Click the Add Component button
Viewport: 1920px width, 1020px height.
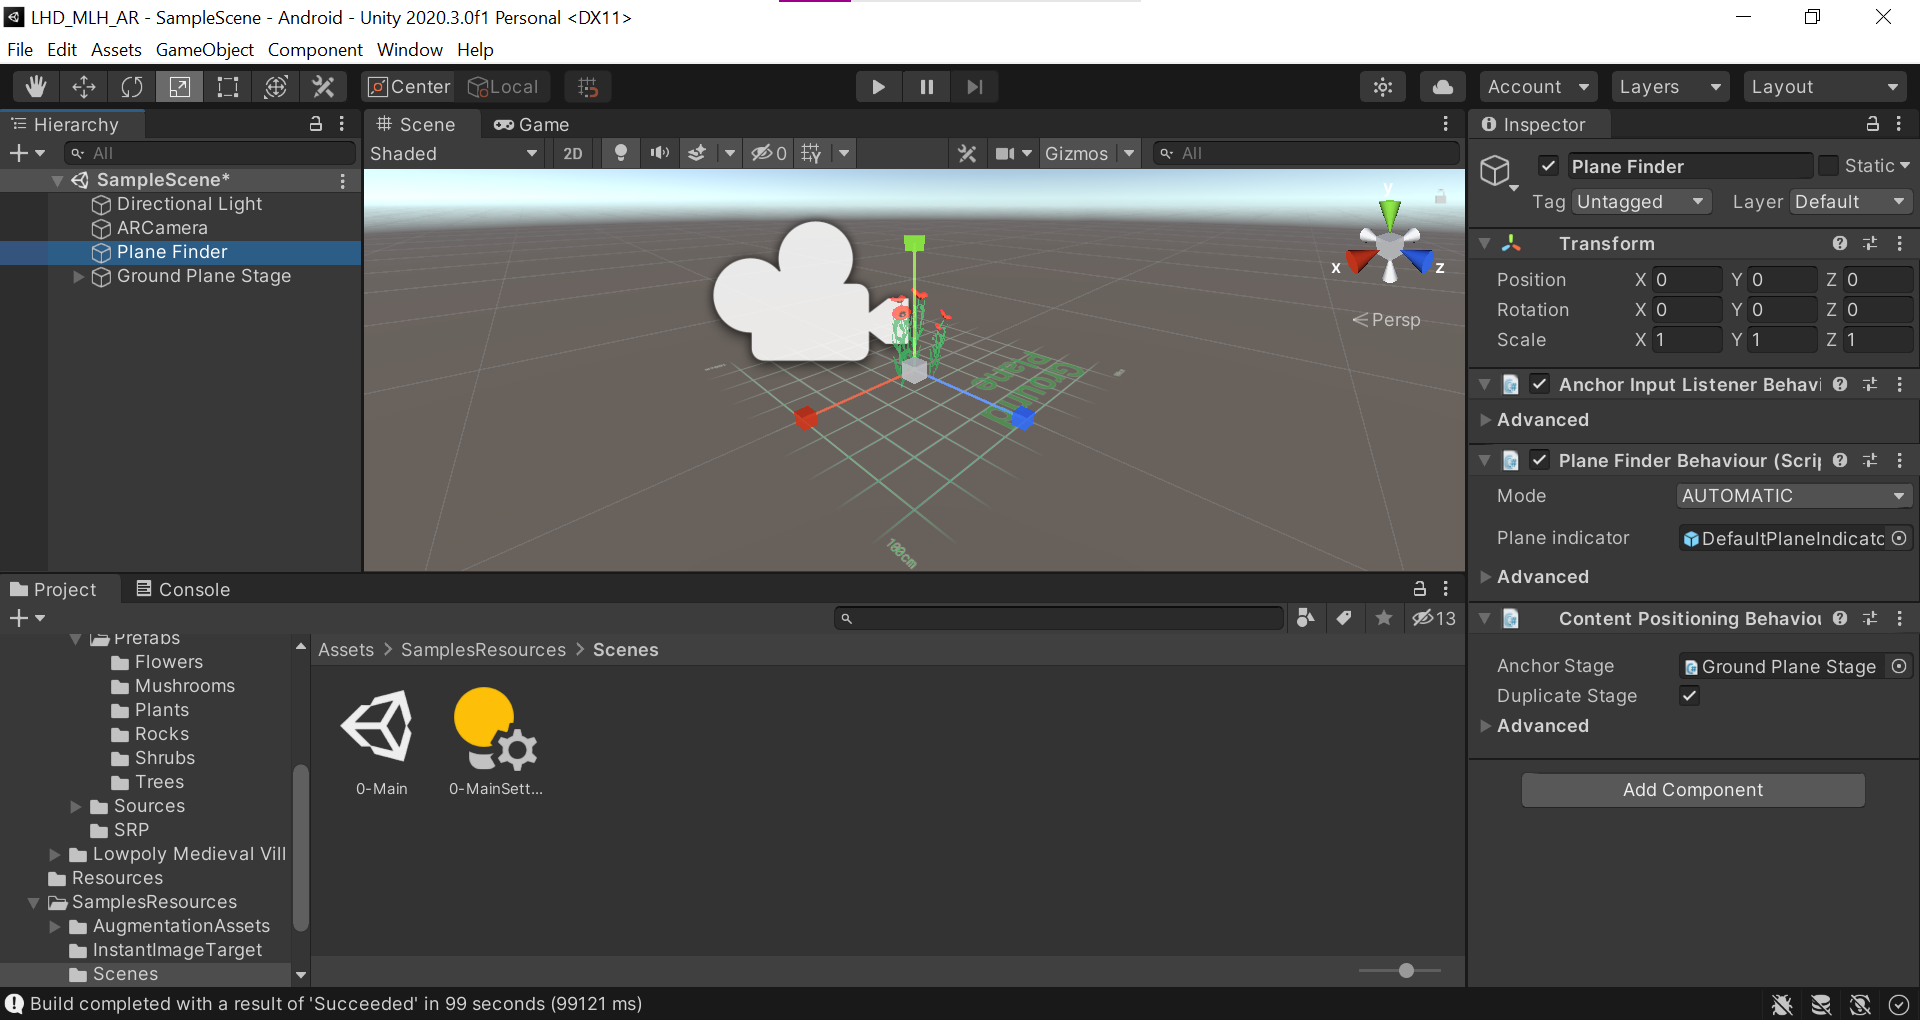point(1693,790)
